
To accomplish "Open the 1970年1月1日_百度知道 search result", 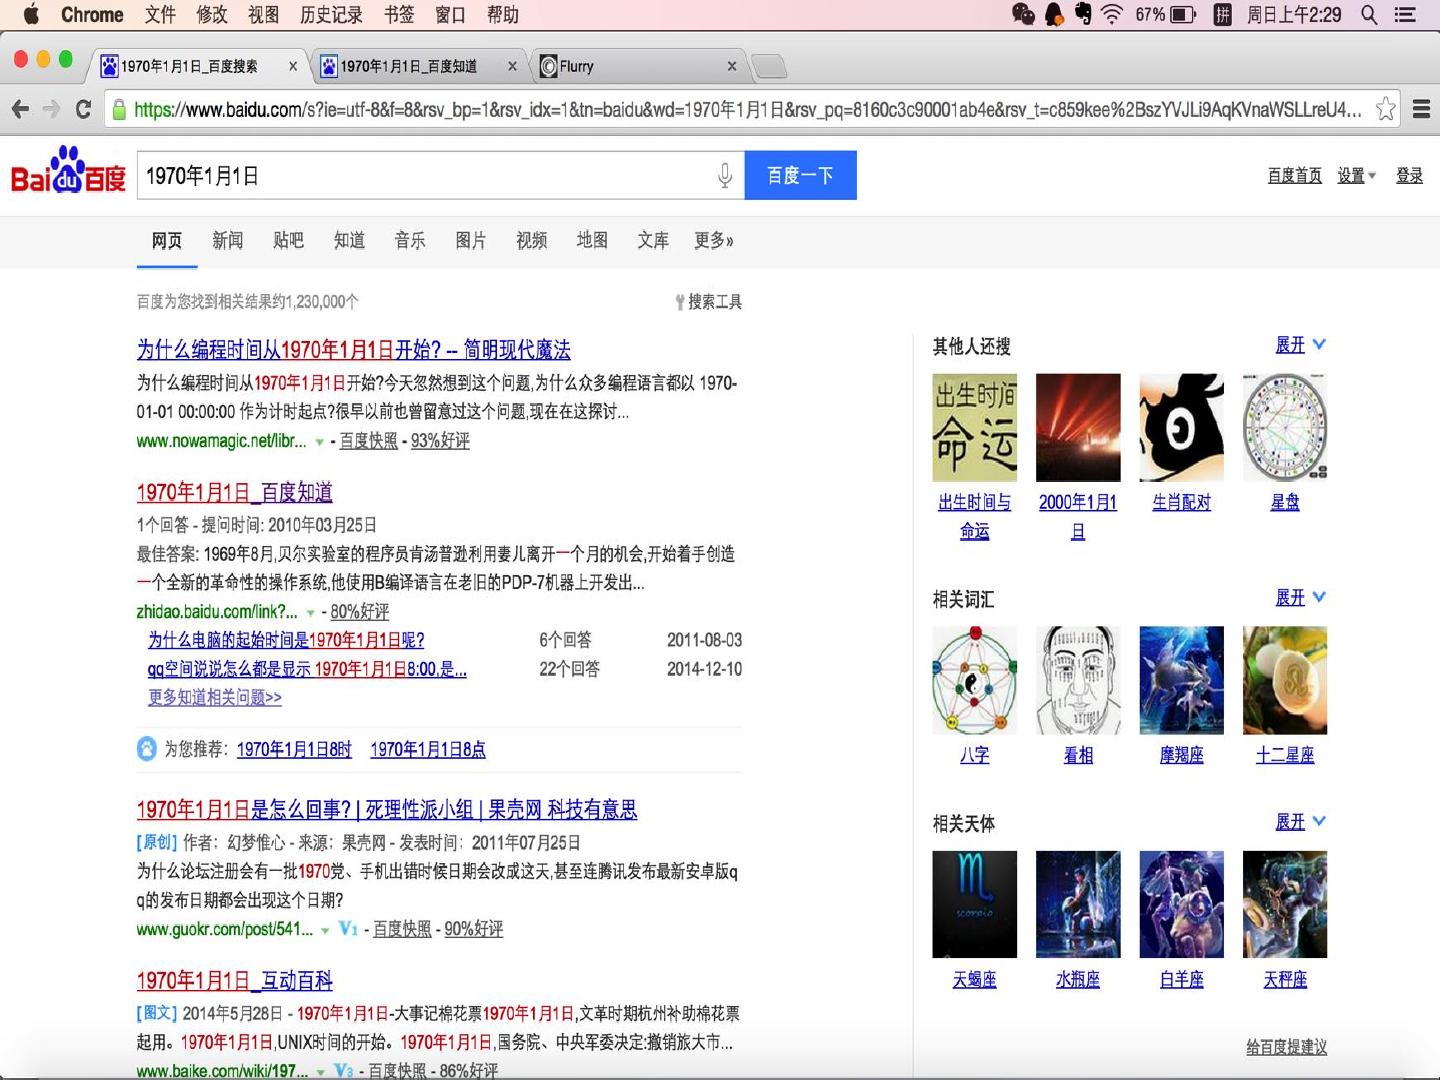I will click(x=235, y=493).
